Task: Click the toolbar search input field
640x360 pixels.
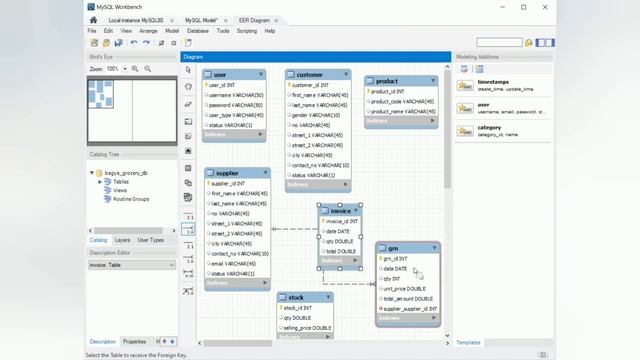Action: (x=499, y=42)
